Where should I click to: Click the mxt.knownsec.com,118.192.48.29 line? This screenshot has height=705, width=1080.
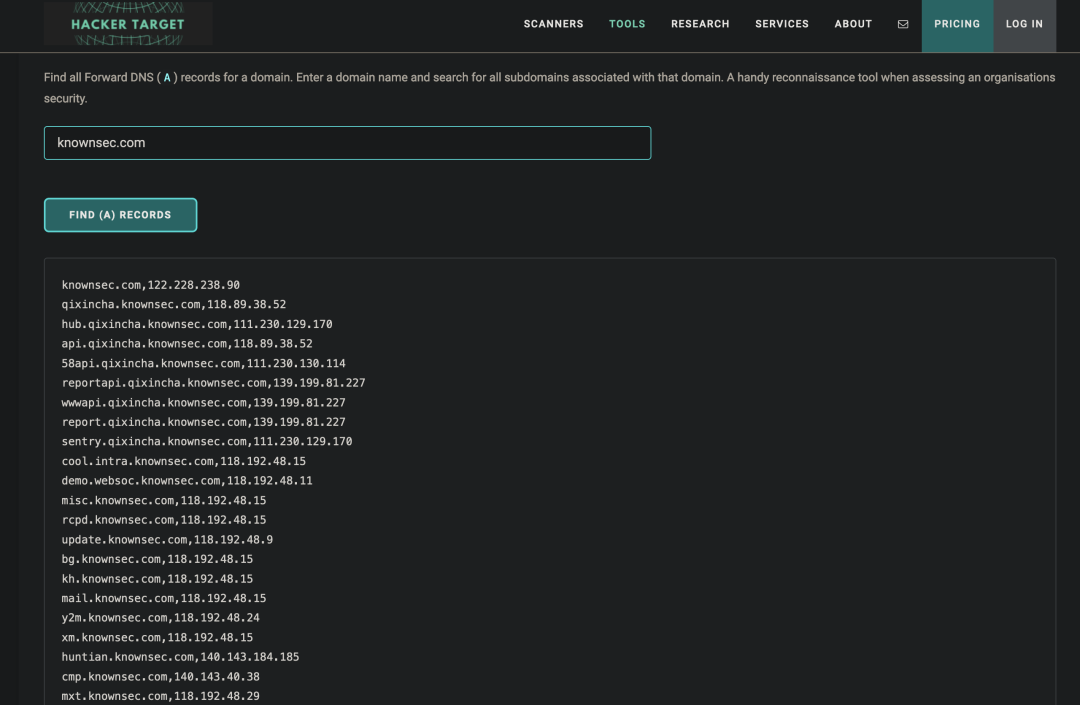tap(160, 696)
